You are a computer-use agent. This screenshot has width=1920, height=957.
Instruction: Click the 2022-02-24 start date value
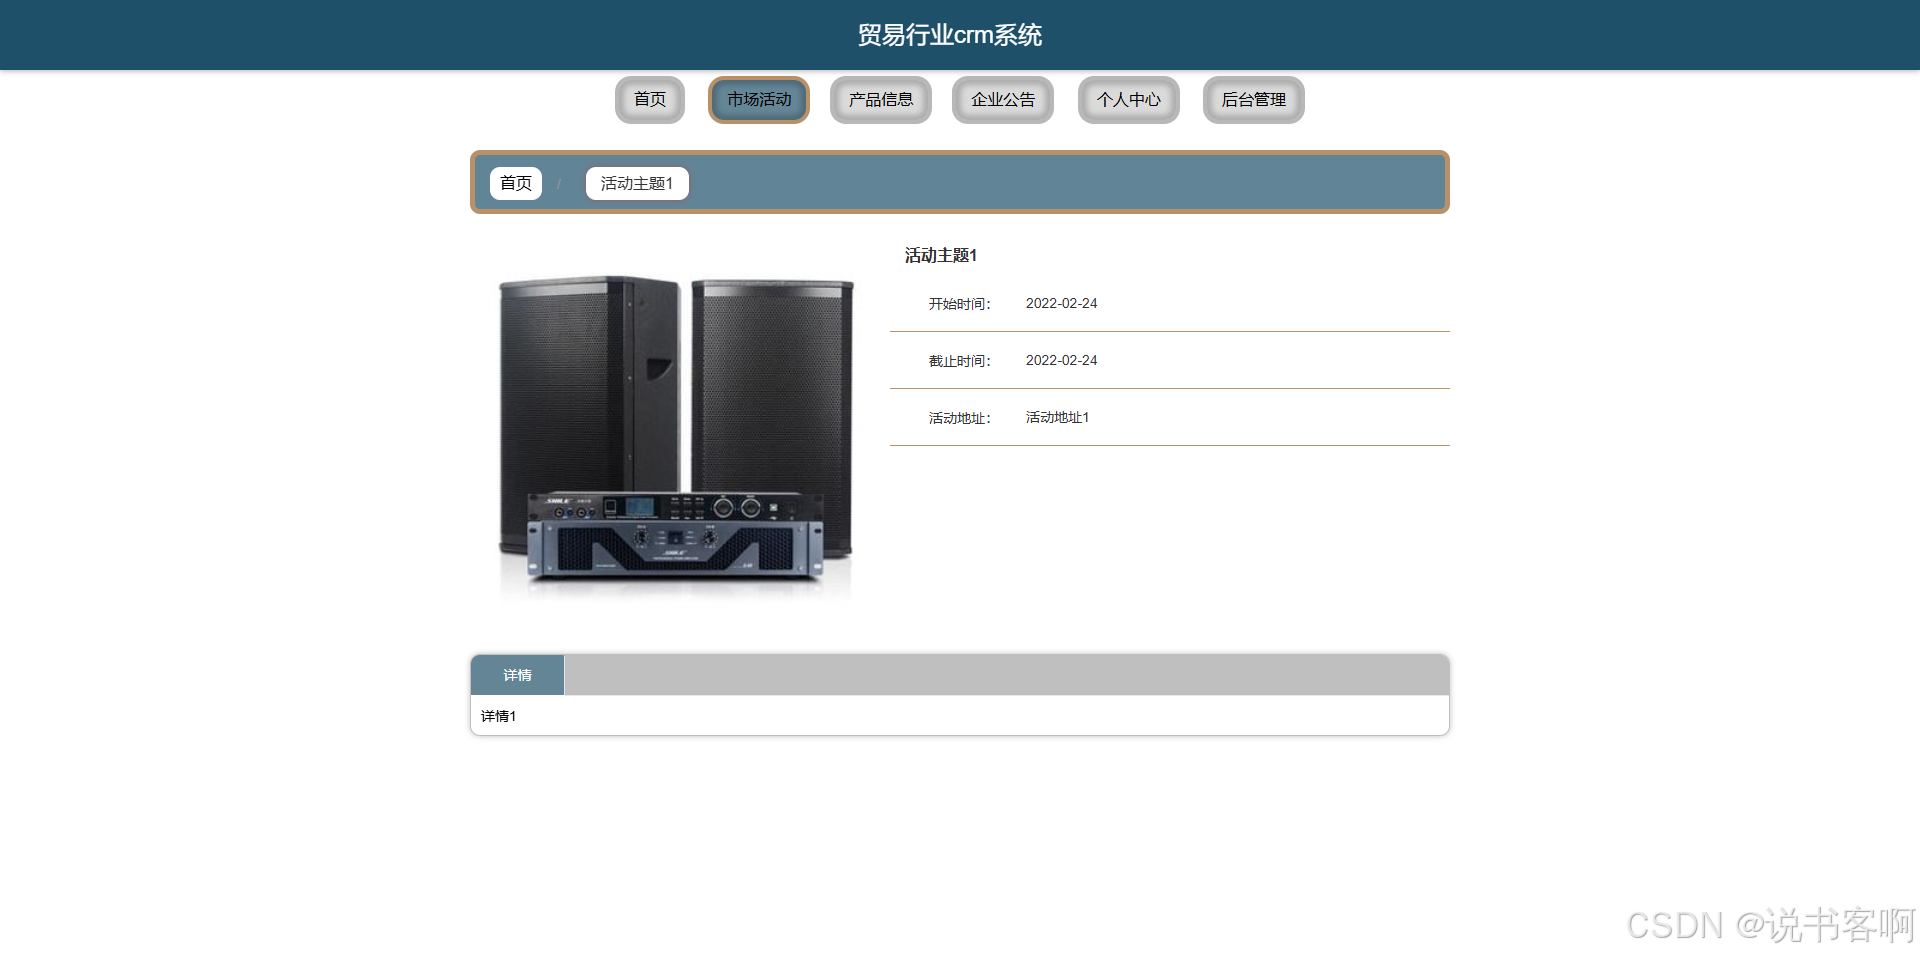tap(1061, 303)
